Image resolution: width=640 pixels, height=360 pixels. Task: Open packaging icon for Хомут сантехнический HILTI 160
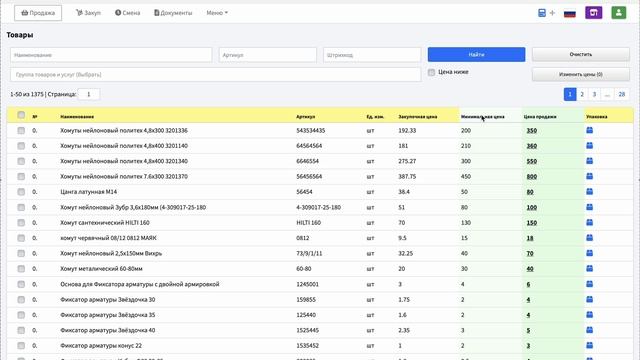pyautogui.click(x=589, y=222)
